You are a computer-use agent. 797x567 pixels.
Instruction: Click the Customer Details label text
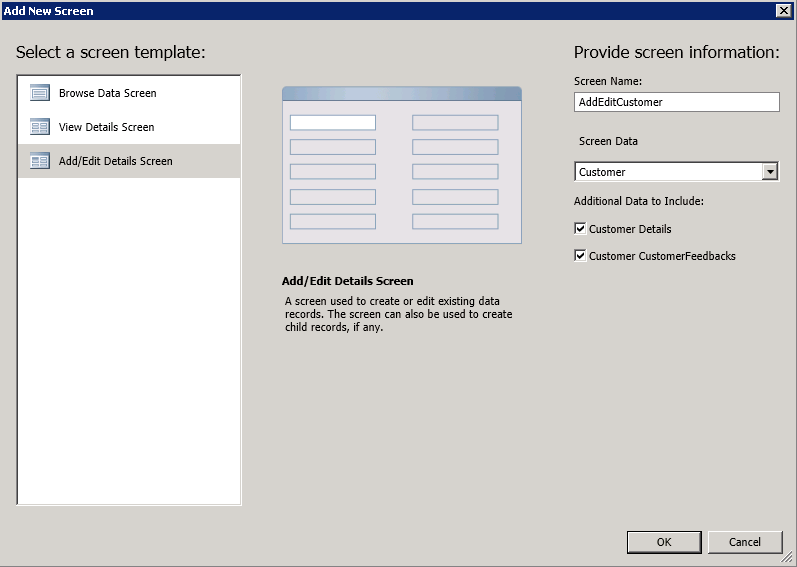pos(630,229)
